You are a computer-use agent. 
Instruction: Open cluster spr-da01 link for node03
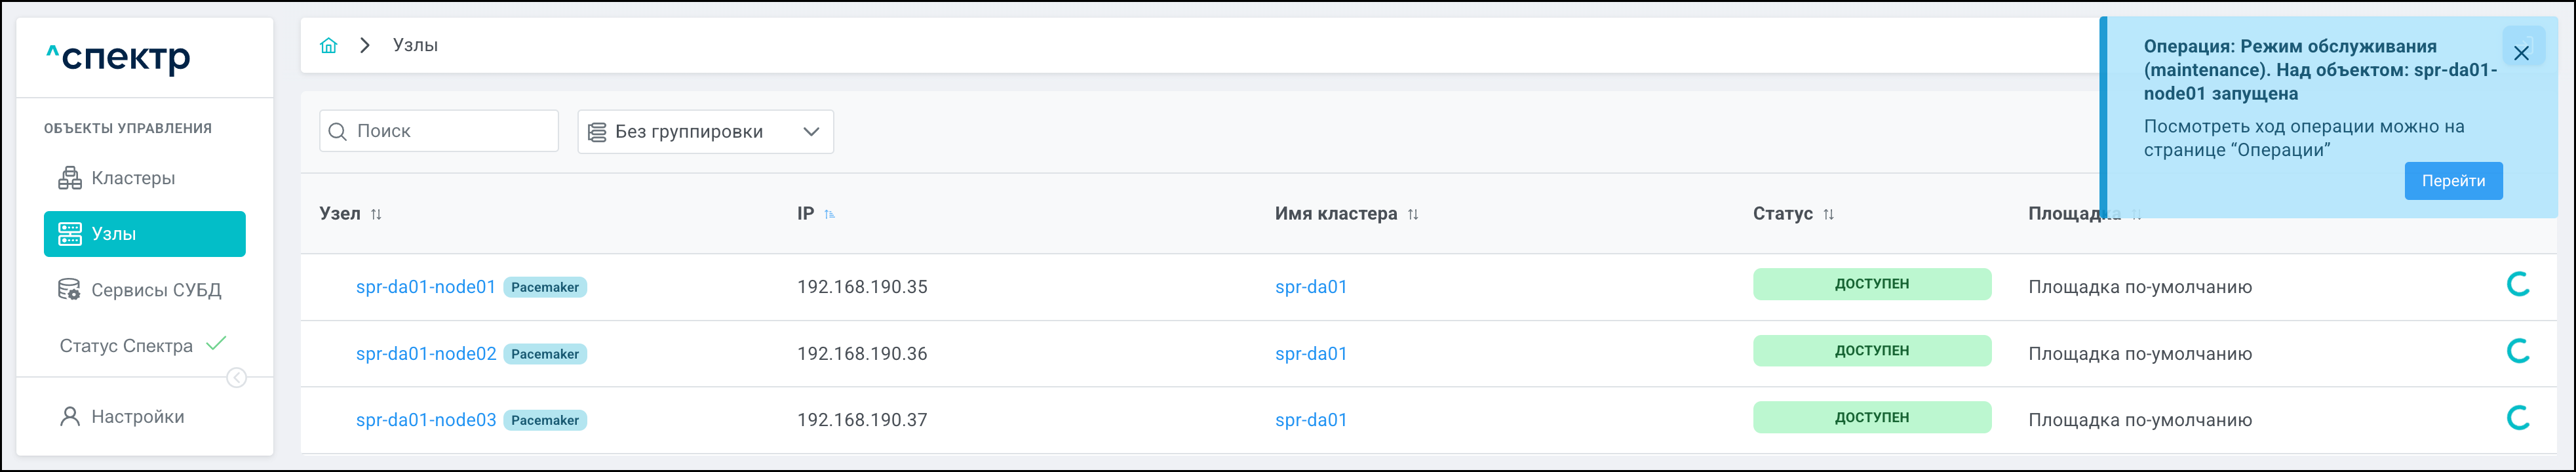click(x=1311, y=420)
